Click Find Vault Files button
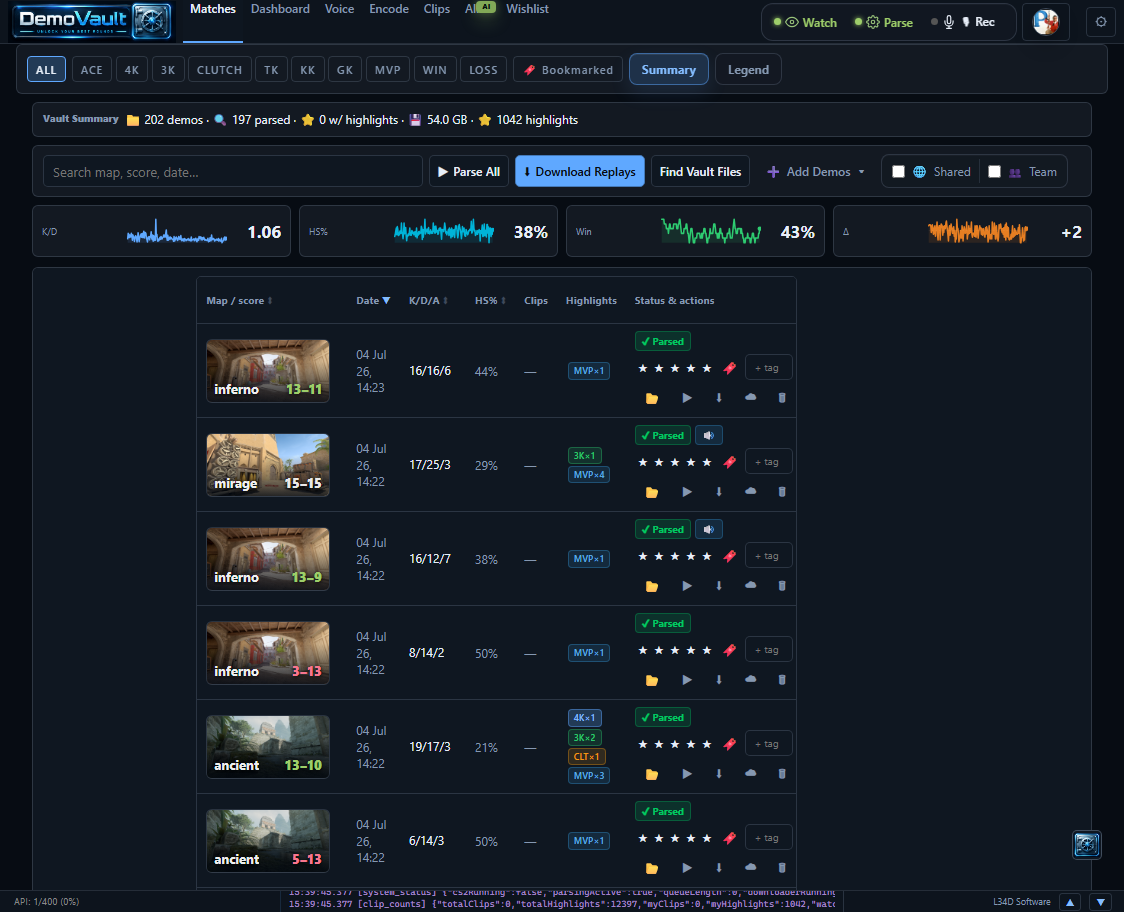 (700, 172)
